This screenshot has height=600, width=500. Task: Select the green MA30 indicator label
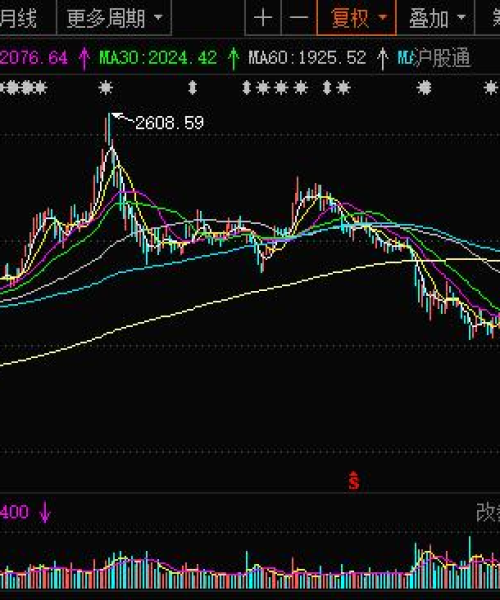[x=158, y=59]
